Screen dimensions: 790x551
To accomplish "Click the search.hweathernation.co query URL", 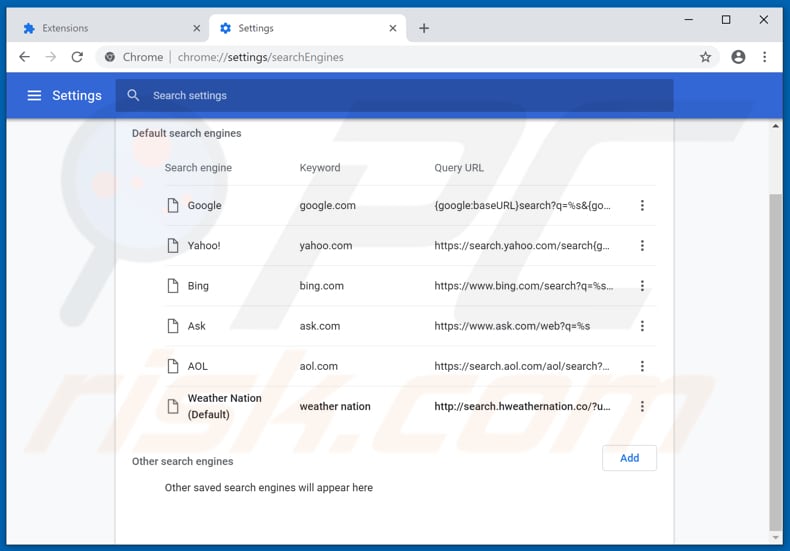I will point(522,406).
